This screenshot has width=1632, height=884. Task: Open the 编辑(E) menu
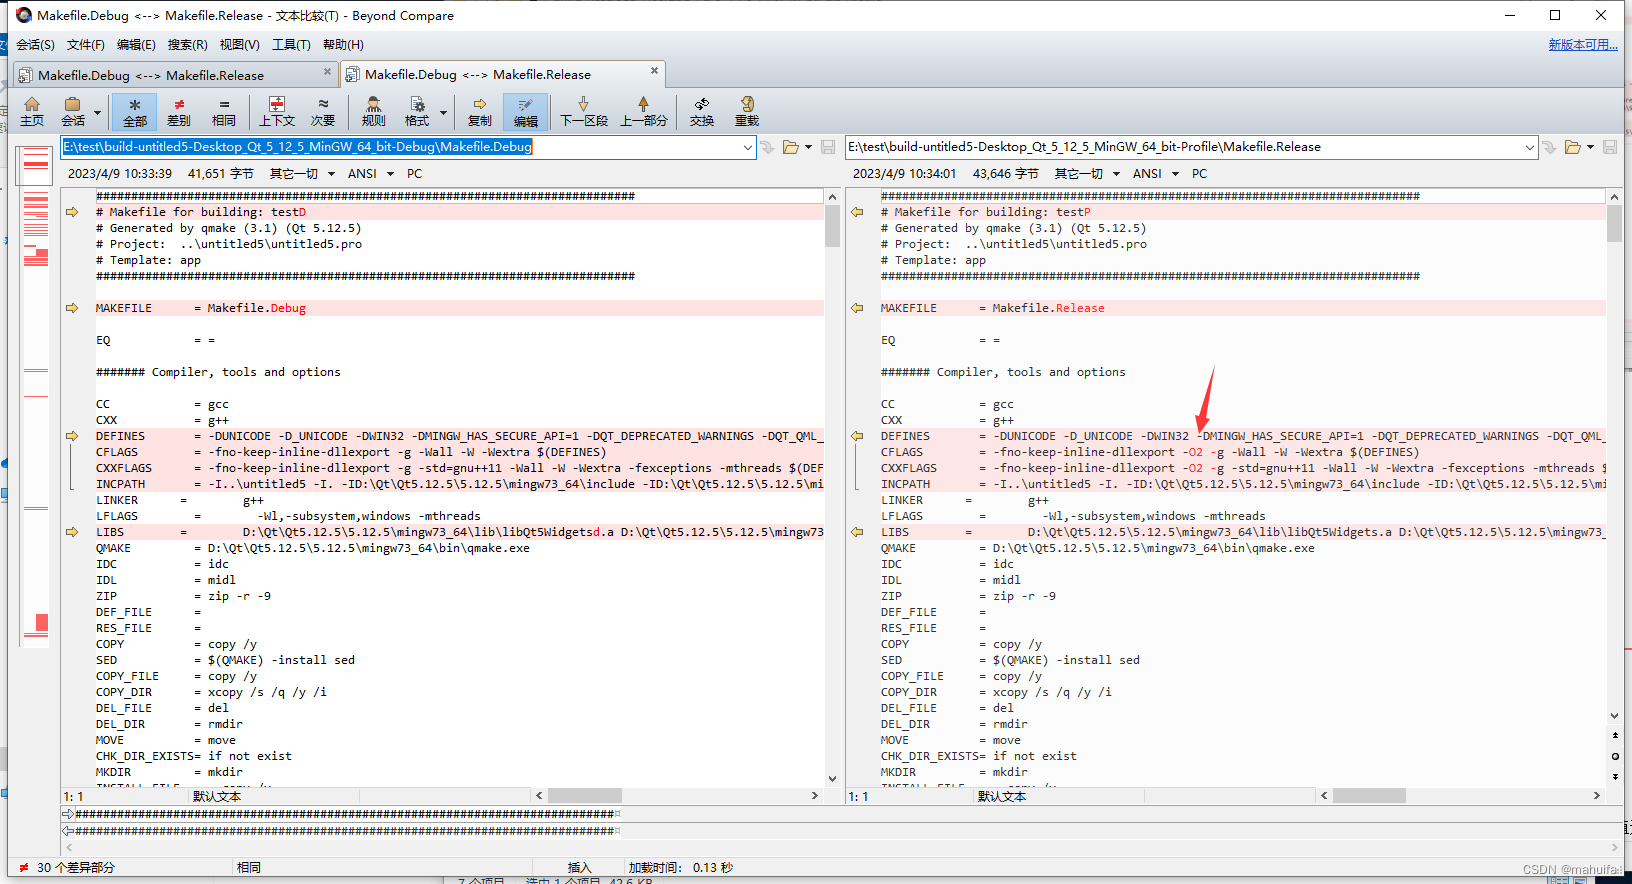point(136,45)
